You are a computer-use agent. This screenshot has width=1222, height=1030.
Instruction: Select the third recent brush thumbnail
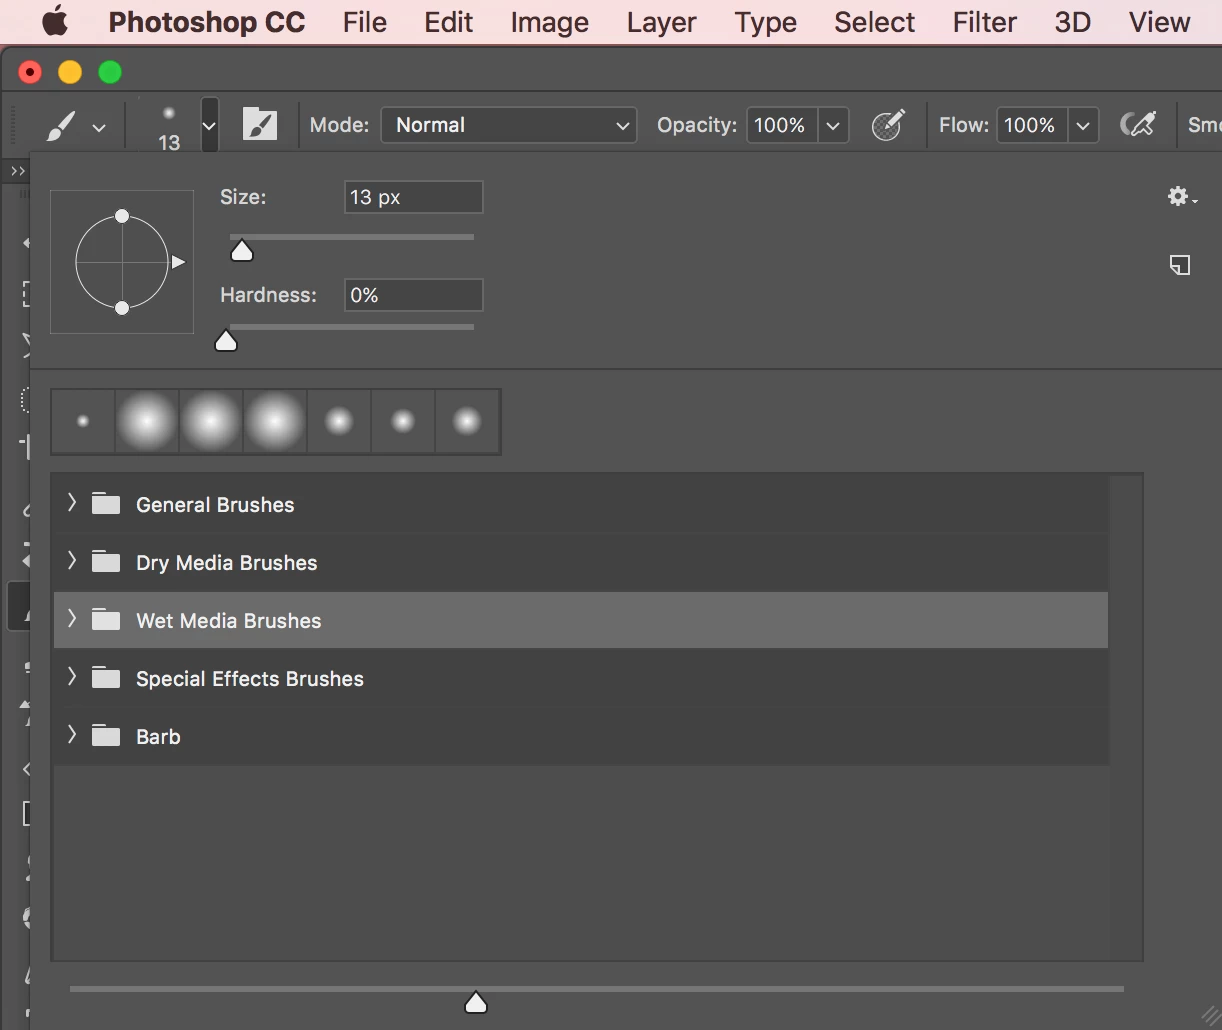click(211, 421)
